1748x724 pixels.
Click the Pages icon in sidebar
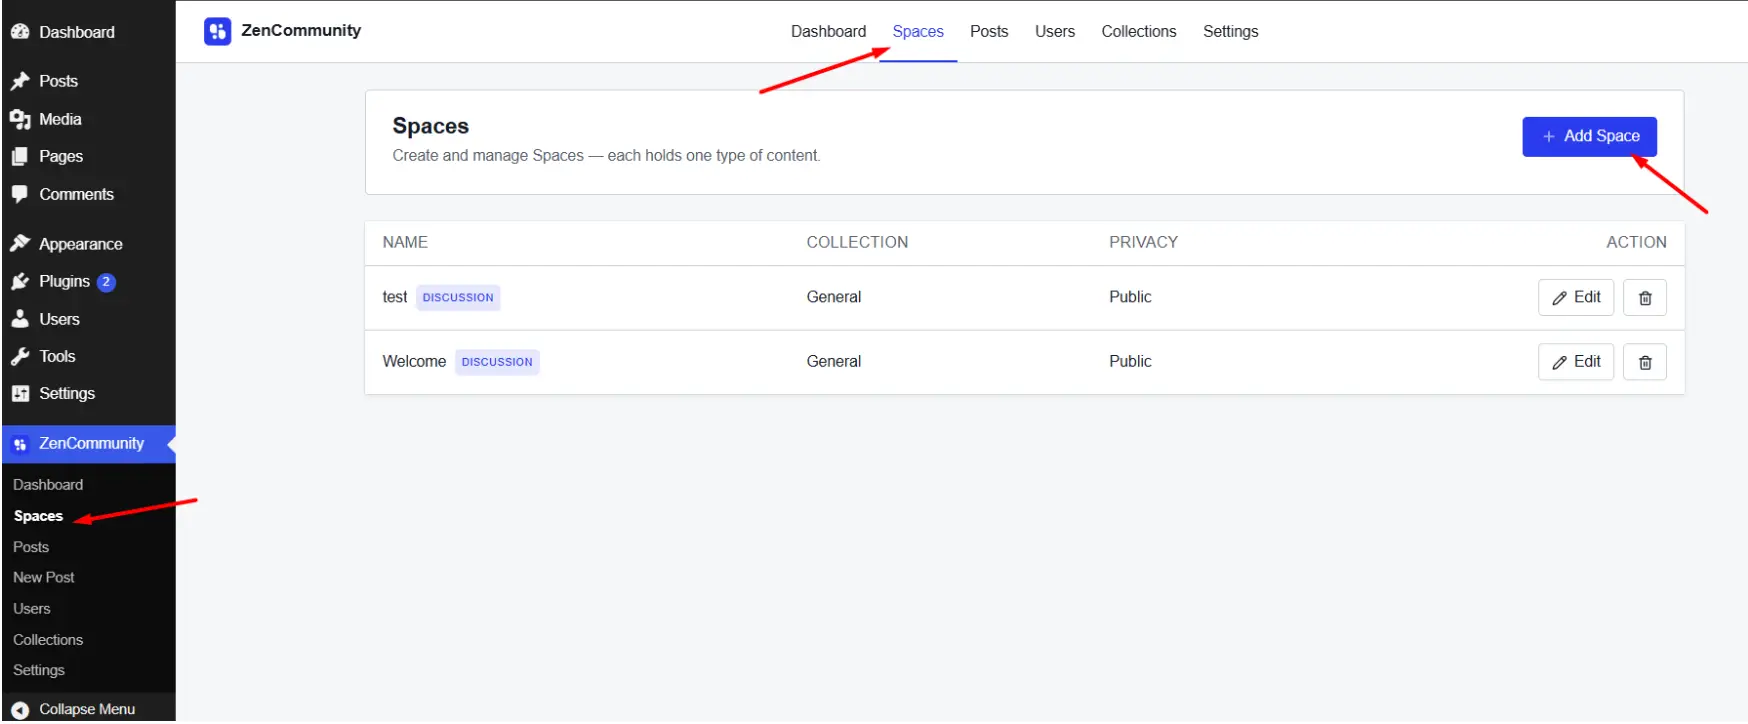coord(20,156)
